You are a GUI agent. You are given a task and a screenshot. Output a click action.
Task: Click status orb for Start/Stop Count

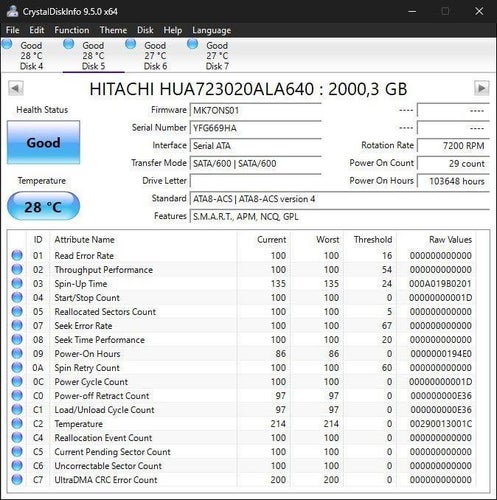tap(17, 297)
